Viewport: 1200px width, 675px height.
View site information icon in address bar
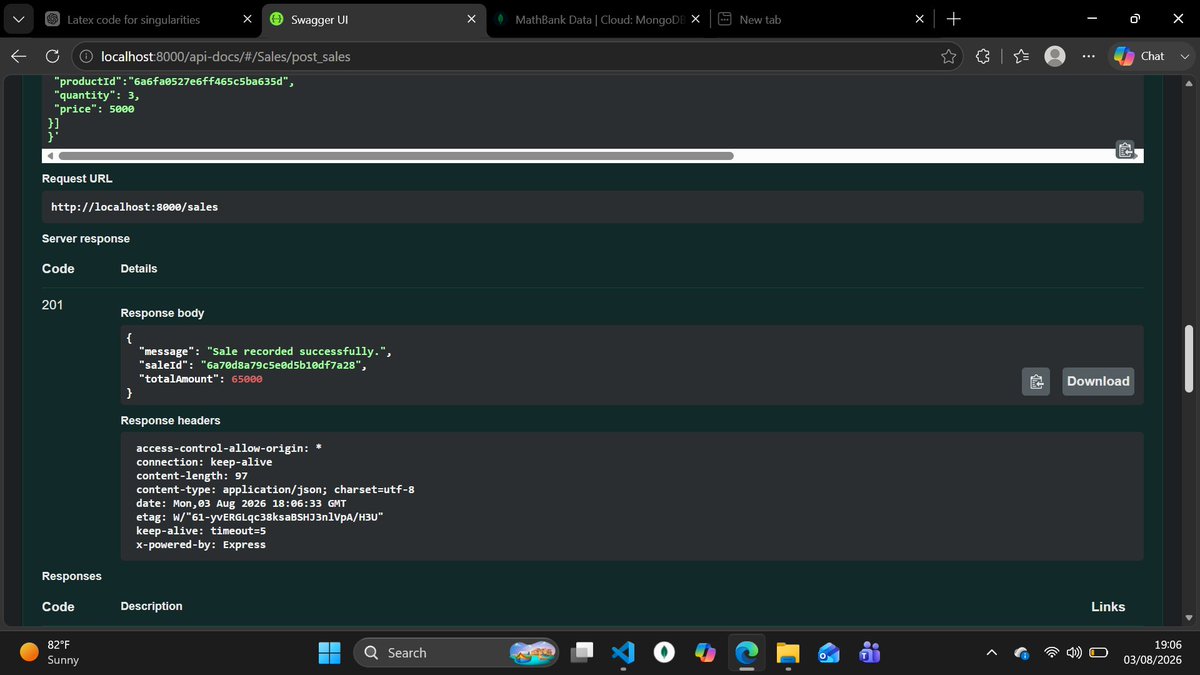click(86, 56)
